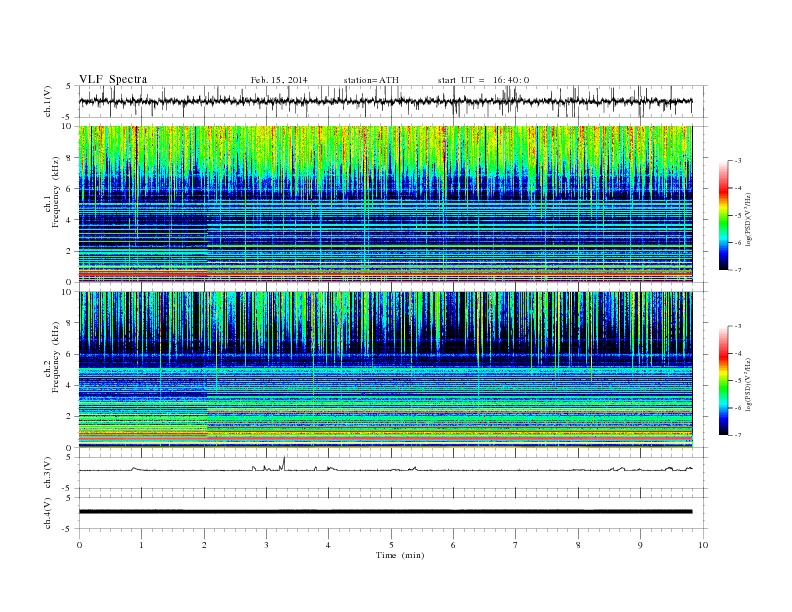The image size is (792, 612).
Task: Click the "-3" label on the ch.1 colorbar
Action: tap(738, 161)
